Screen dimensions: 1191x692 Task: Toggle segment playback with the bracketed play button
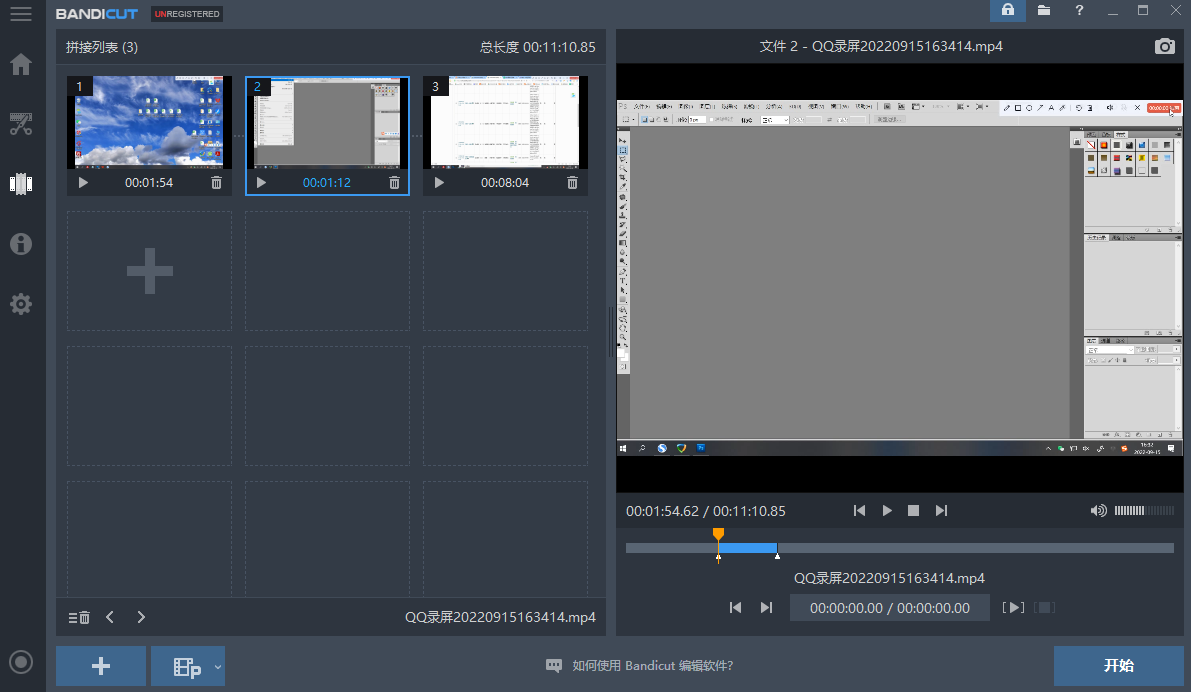pyautogui.click(x=1014, y=607)
